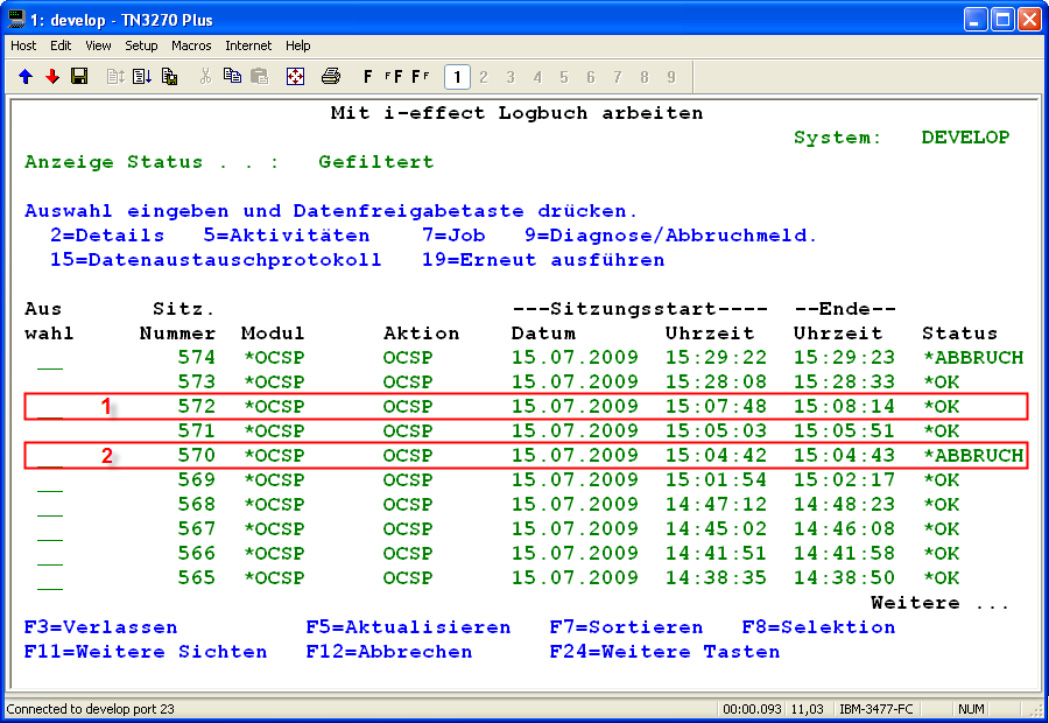
Task: Click F8=Selektion function key label
Action: (818, 627)
